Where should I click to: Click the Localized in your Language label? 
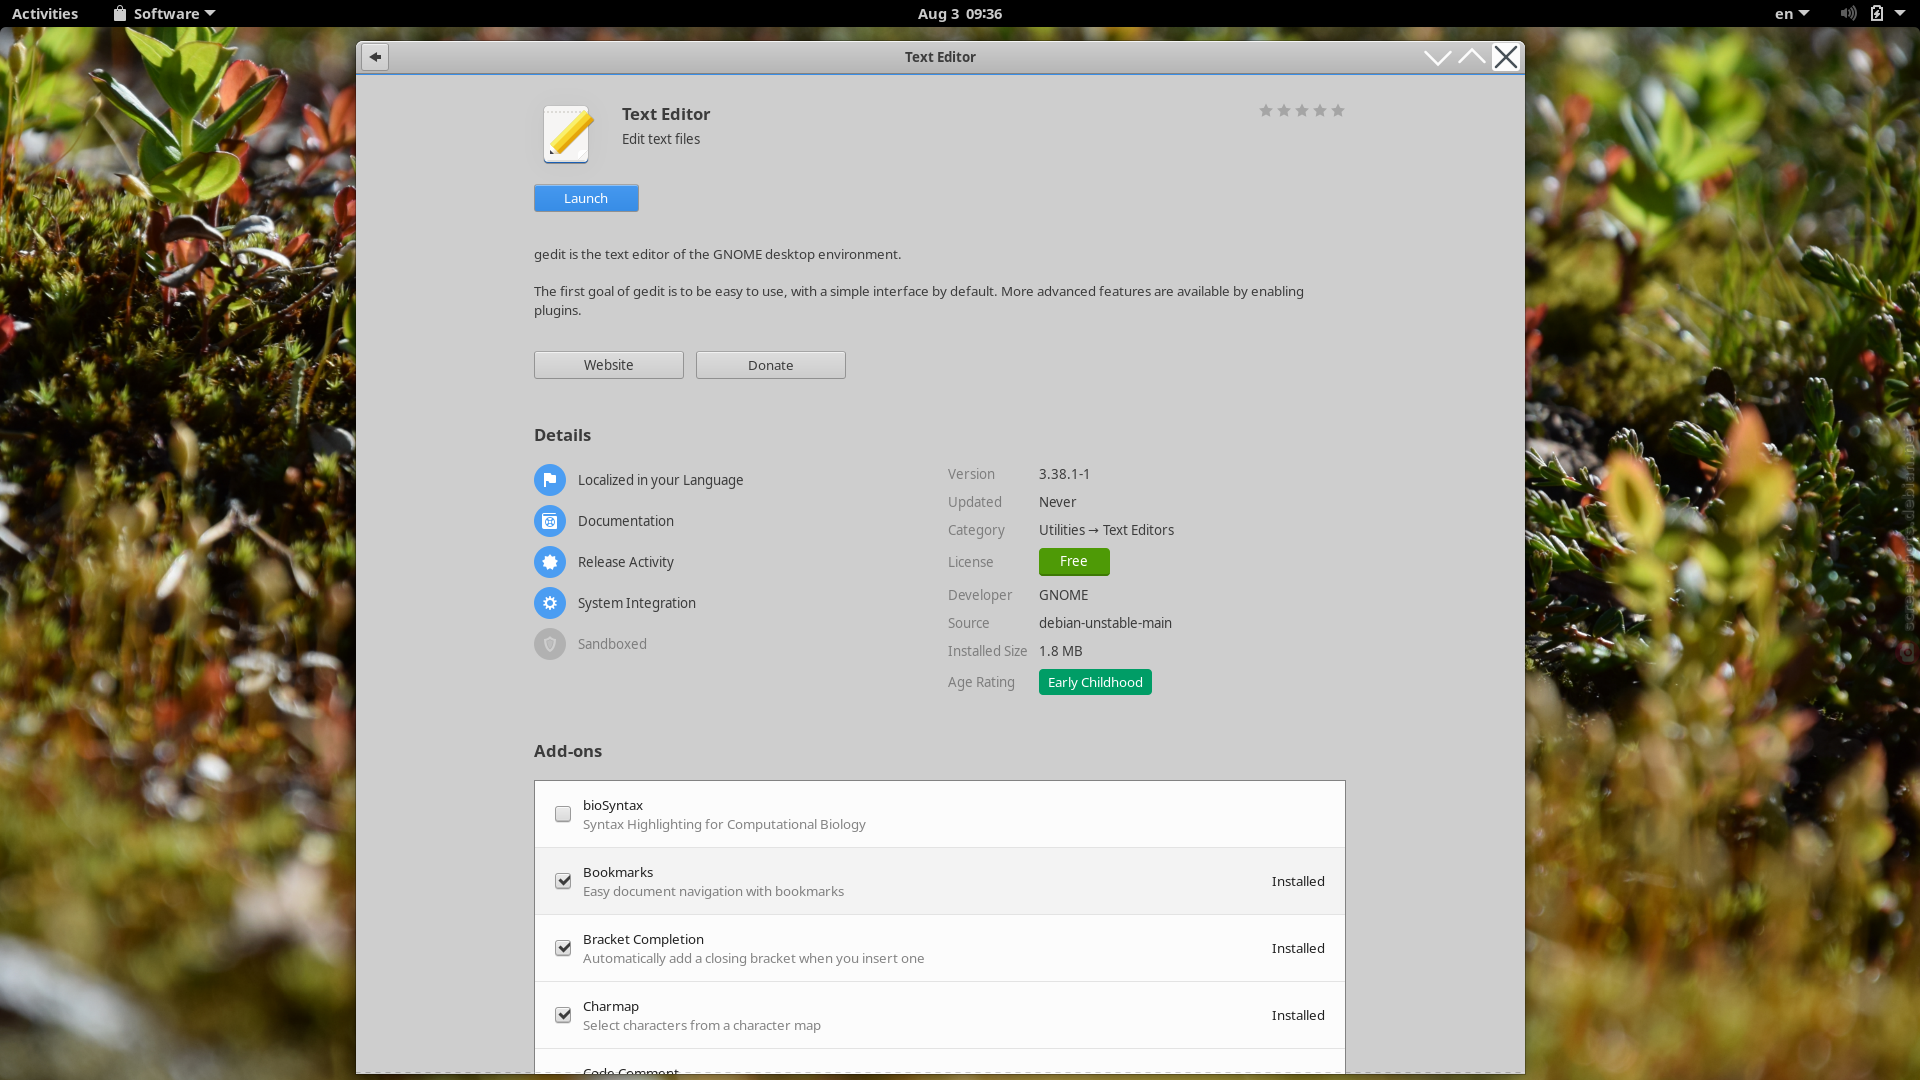click(661, 480)
